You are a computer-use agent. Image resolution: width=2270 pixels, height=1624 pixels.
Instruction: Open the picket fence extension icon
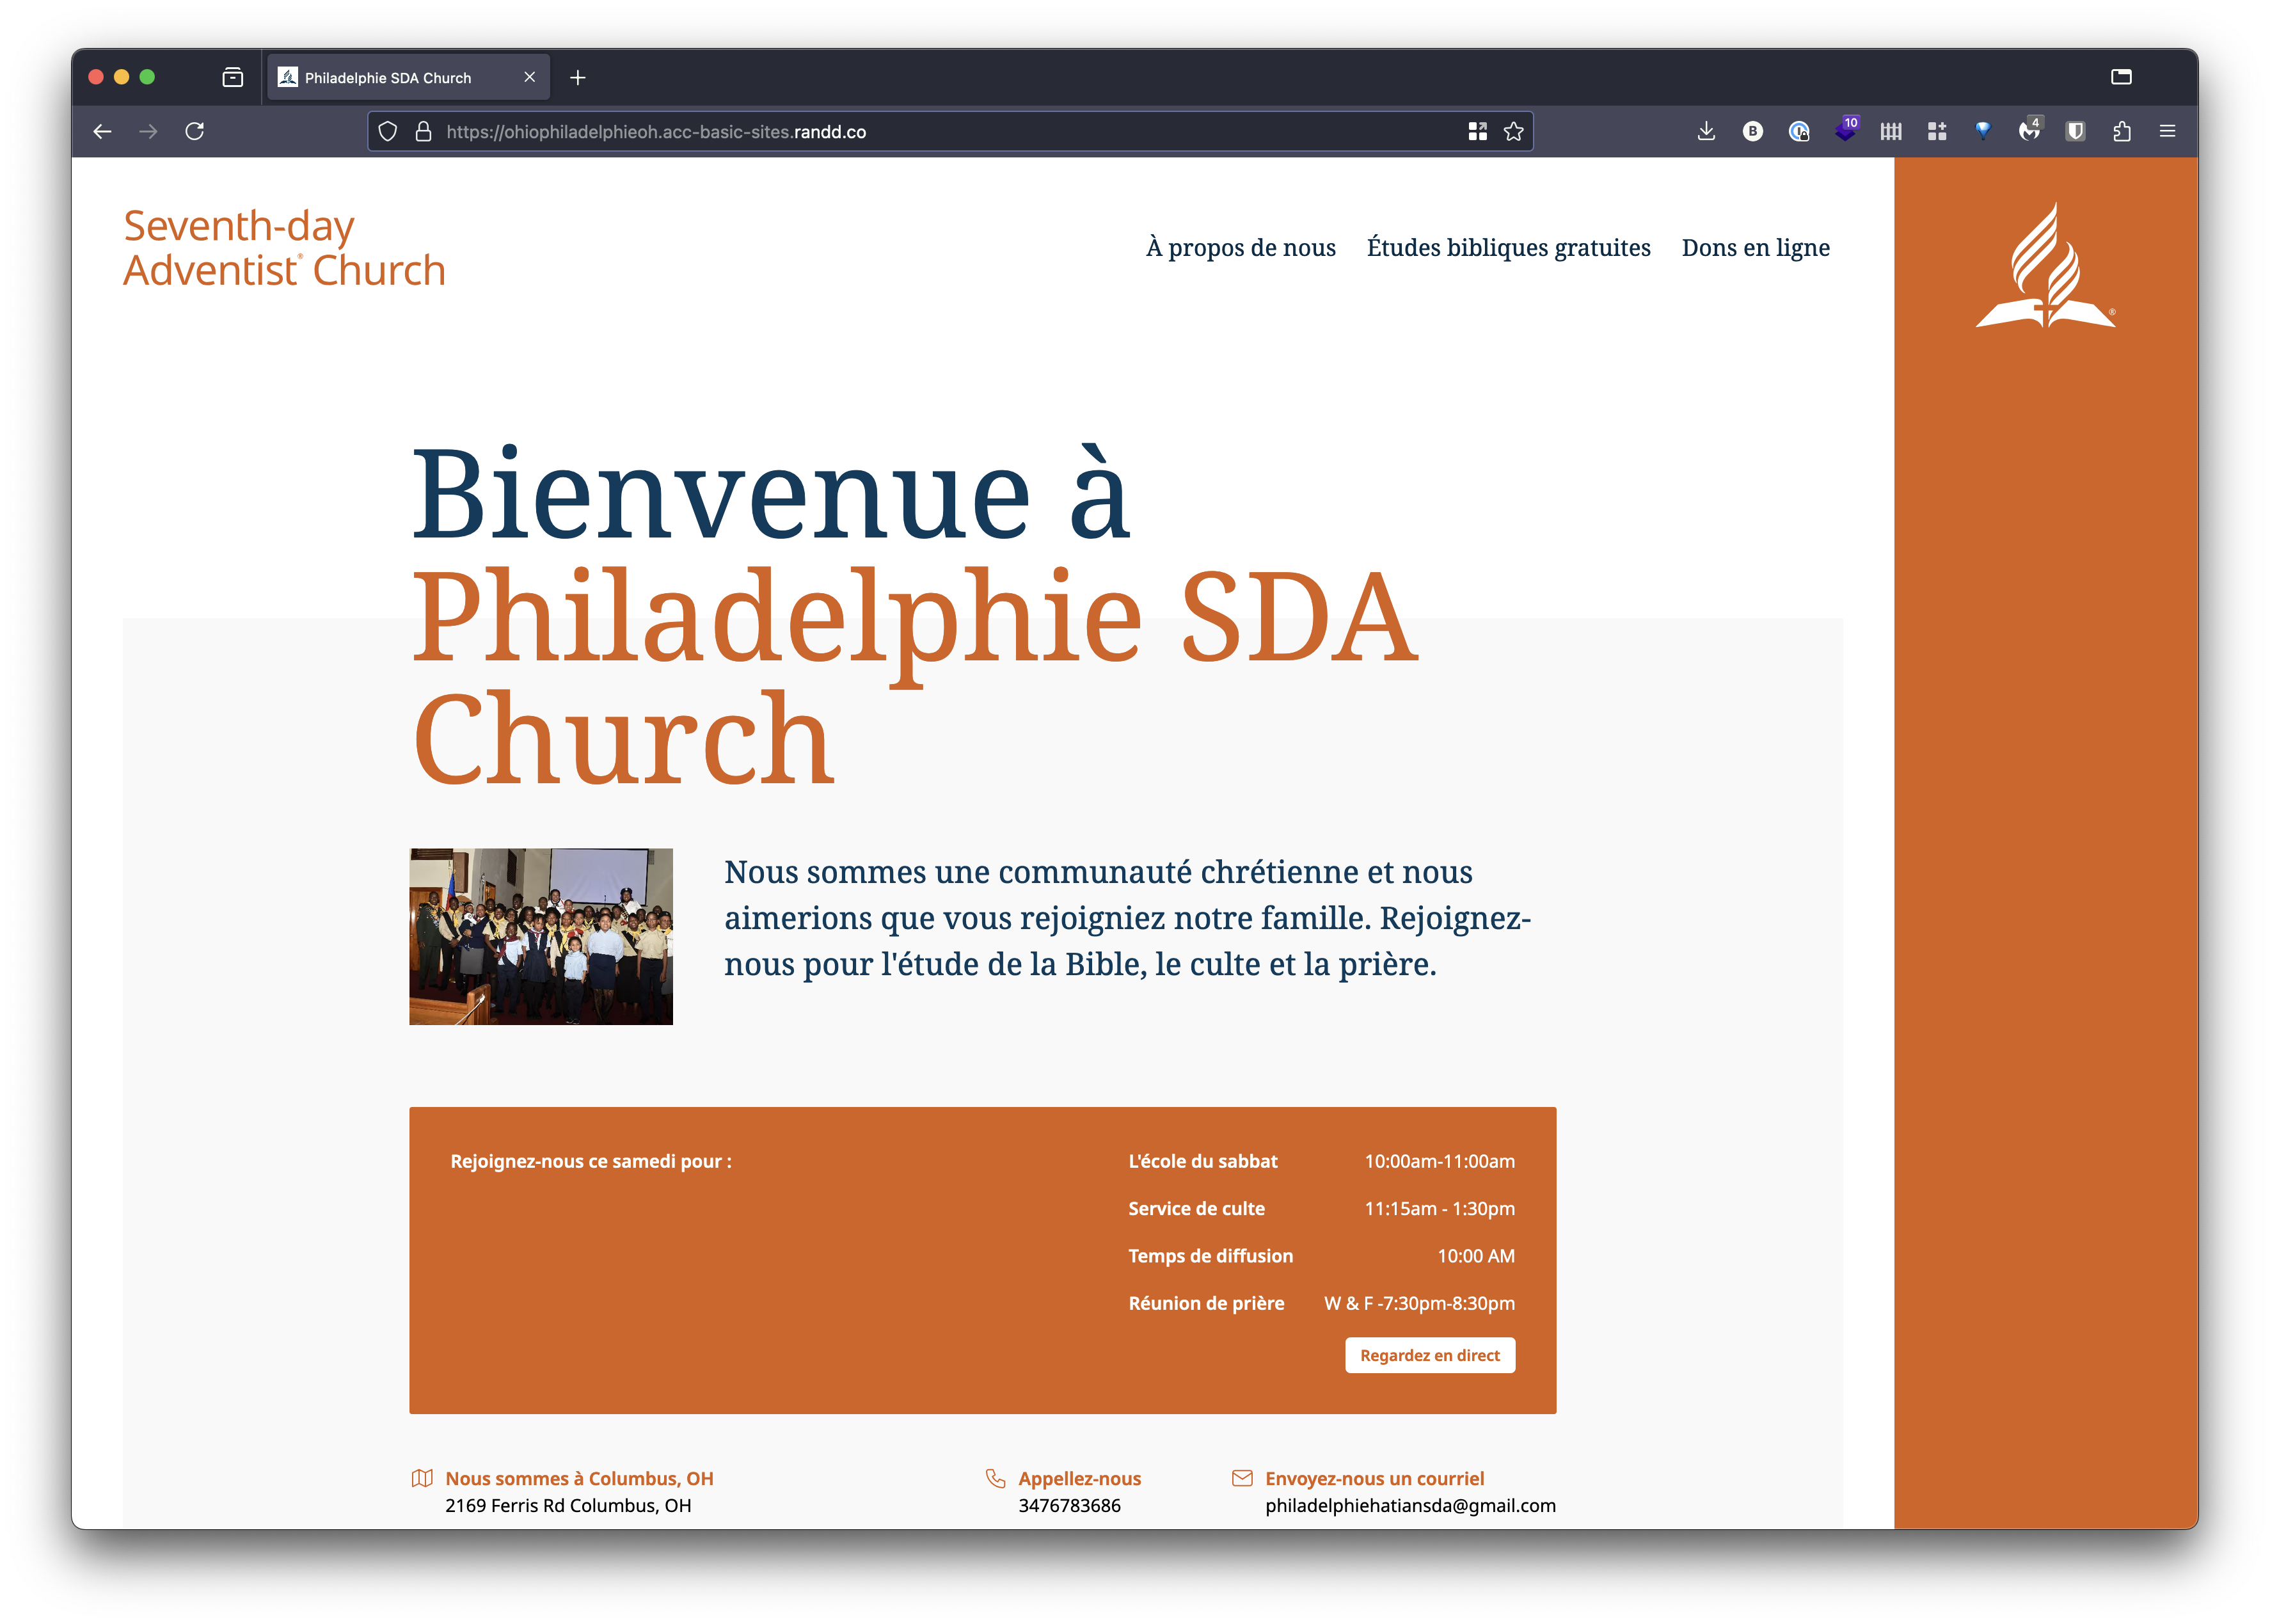click(x=1891, y=131)
